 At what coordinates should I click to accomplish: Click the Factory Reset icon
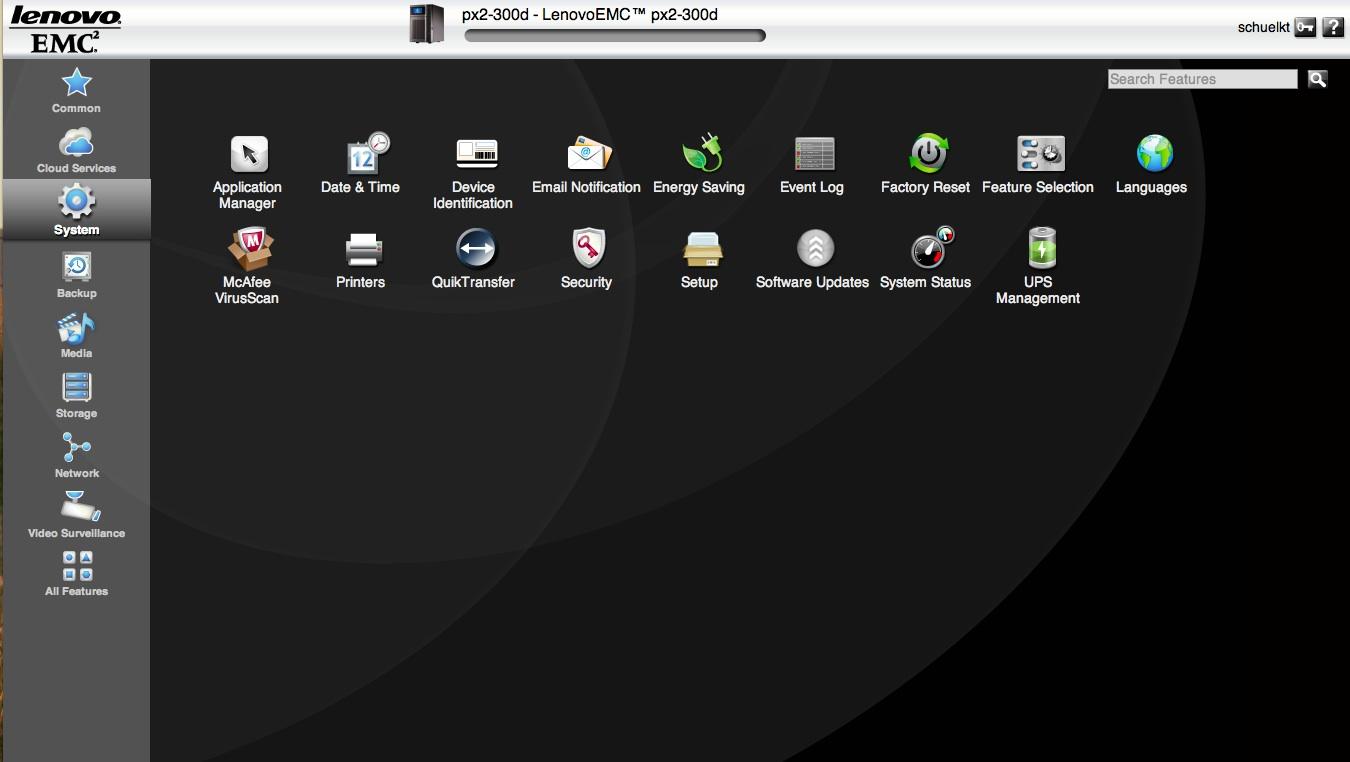926,155
